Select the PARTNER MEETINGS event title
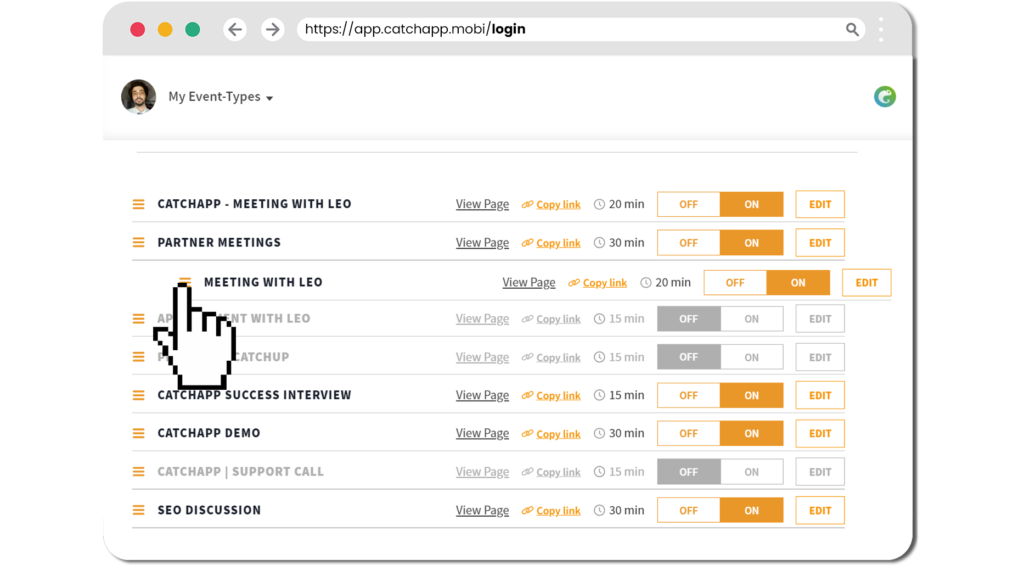Screen dimensions: 1024x565 coord(219,242)
